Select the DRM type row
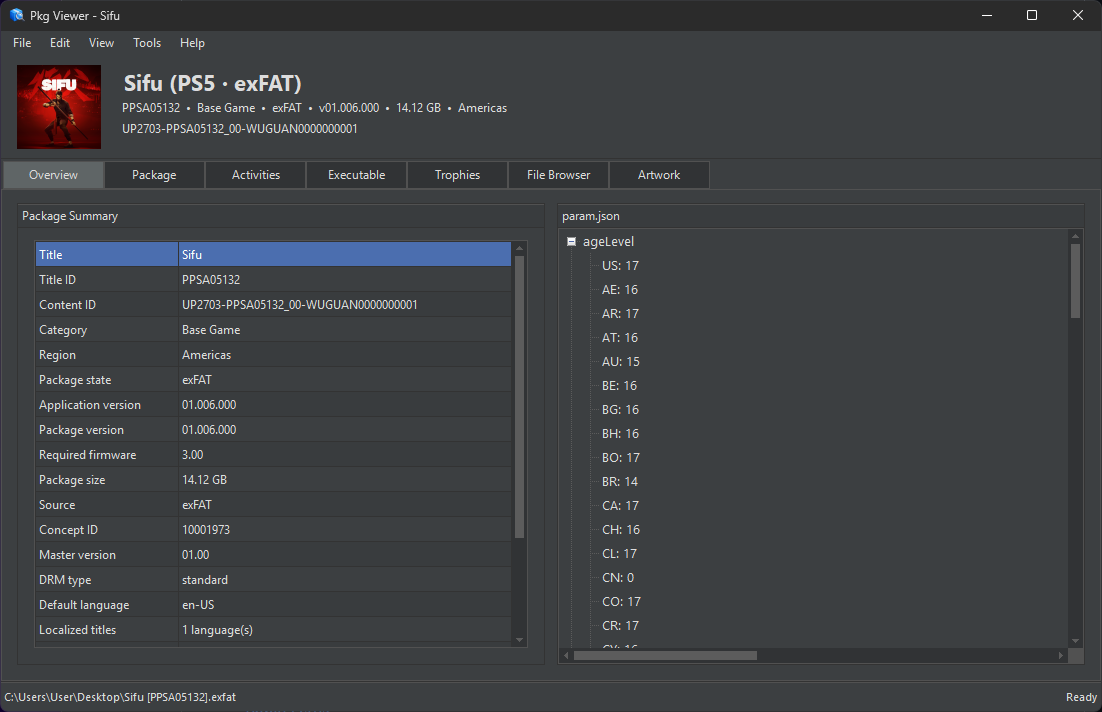Image resolution: width=1102 pixels, height=712 pixels. pos(273,580)
